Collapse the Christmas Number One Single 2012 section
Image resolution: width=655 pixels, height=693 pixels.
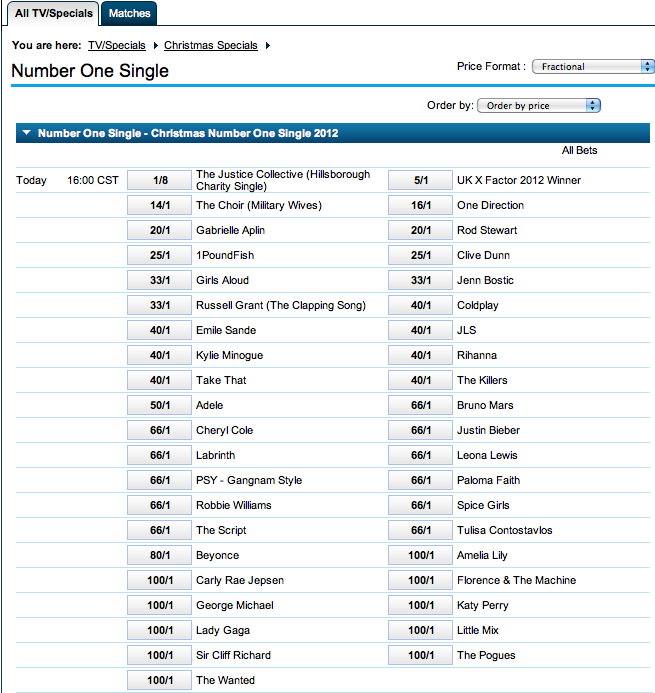[27, 133]
